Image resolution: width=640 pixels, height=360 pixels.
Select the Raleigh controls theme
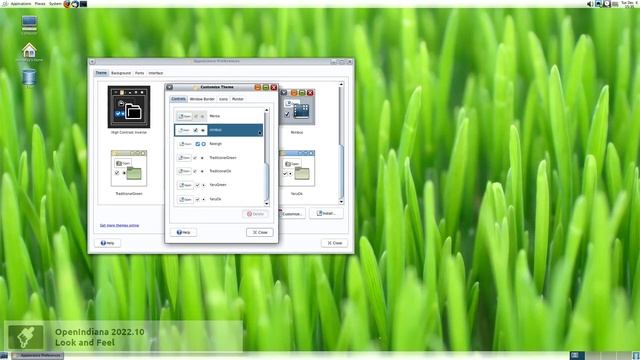[219, 144]
